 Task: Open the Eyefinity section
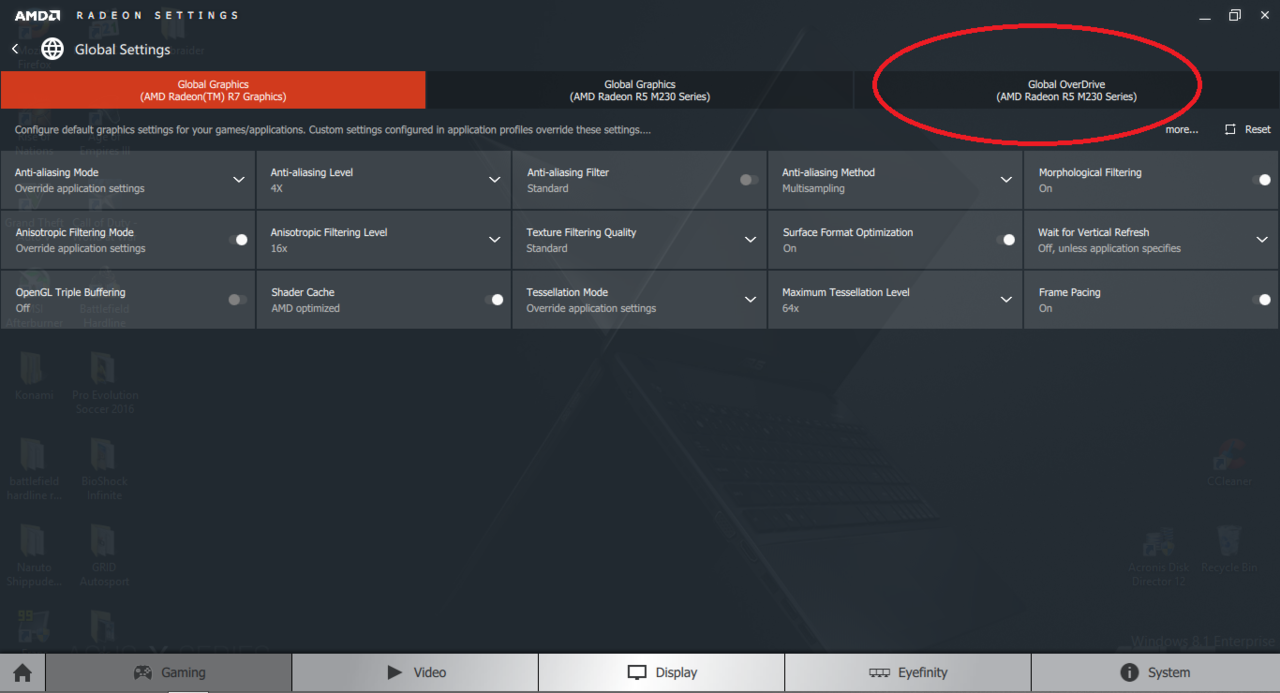click(907, 673)
